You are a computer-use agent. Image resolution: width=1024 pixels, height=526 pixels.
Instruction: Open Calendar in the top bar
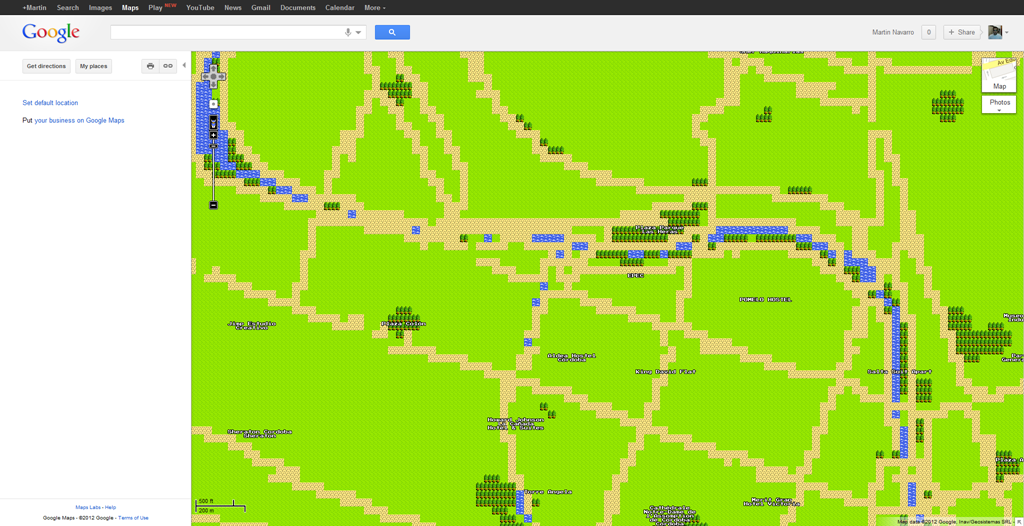click(x=340, y=8)
